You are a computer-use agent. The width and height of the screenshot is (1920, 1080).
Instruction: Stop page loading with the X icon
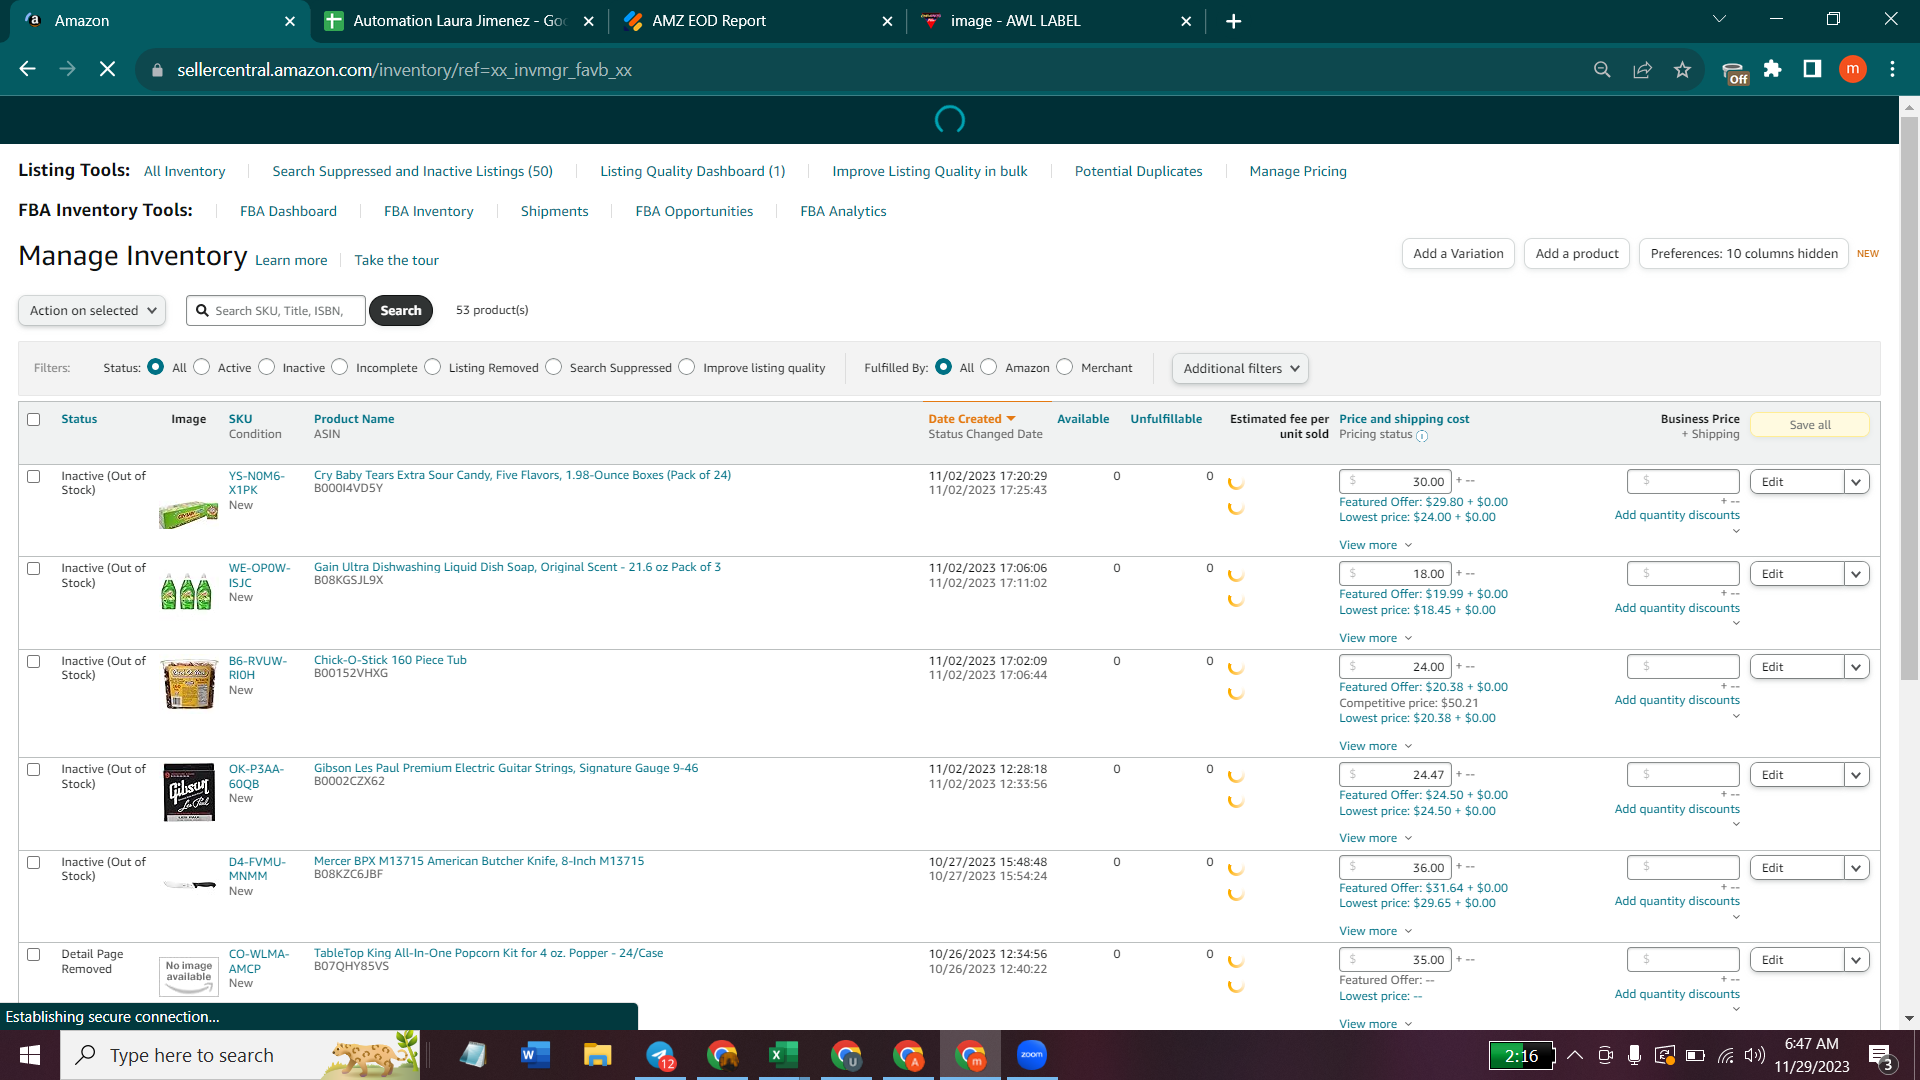pos(108,69)
